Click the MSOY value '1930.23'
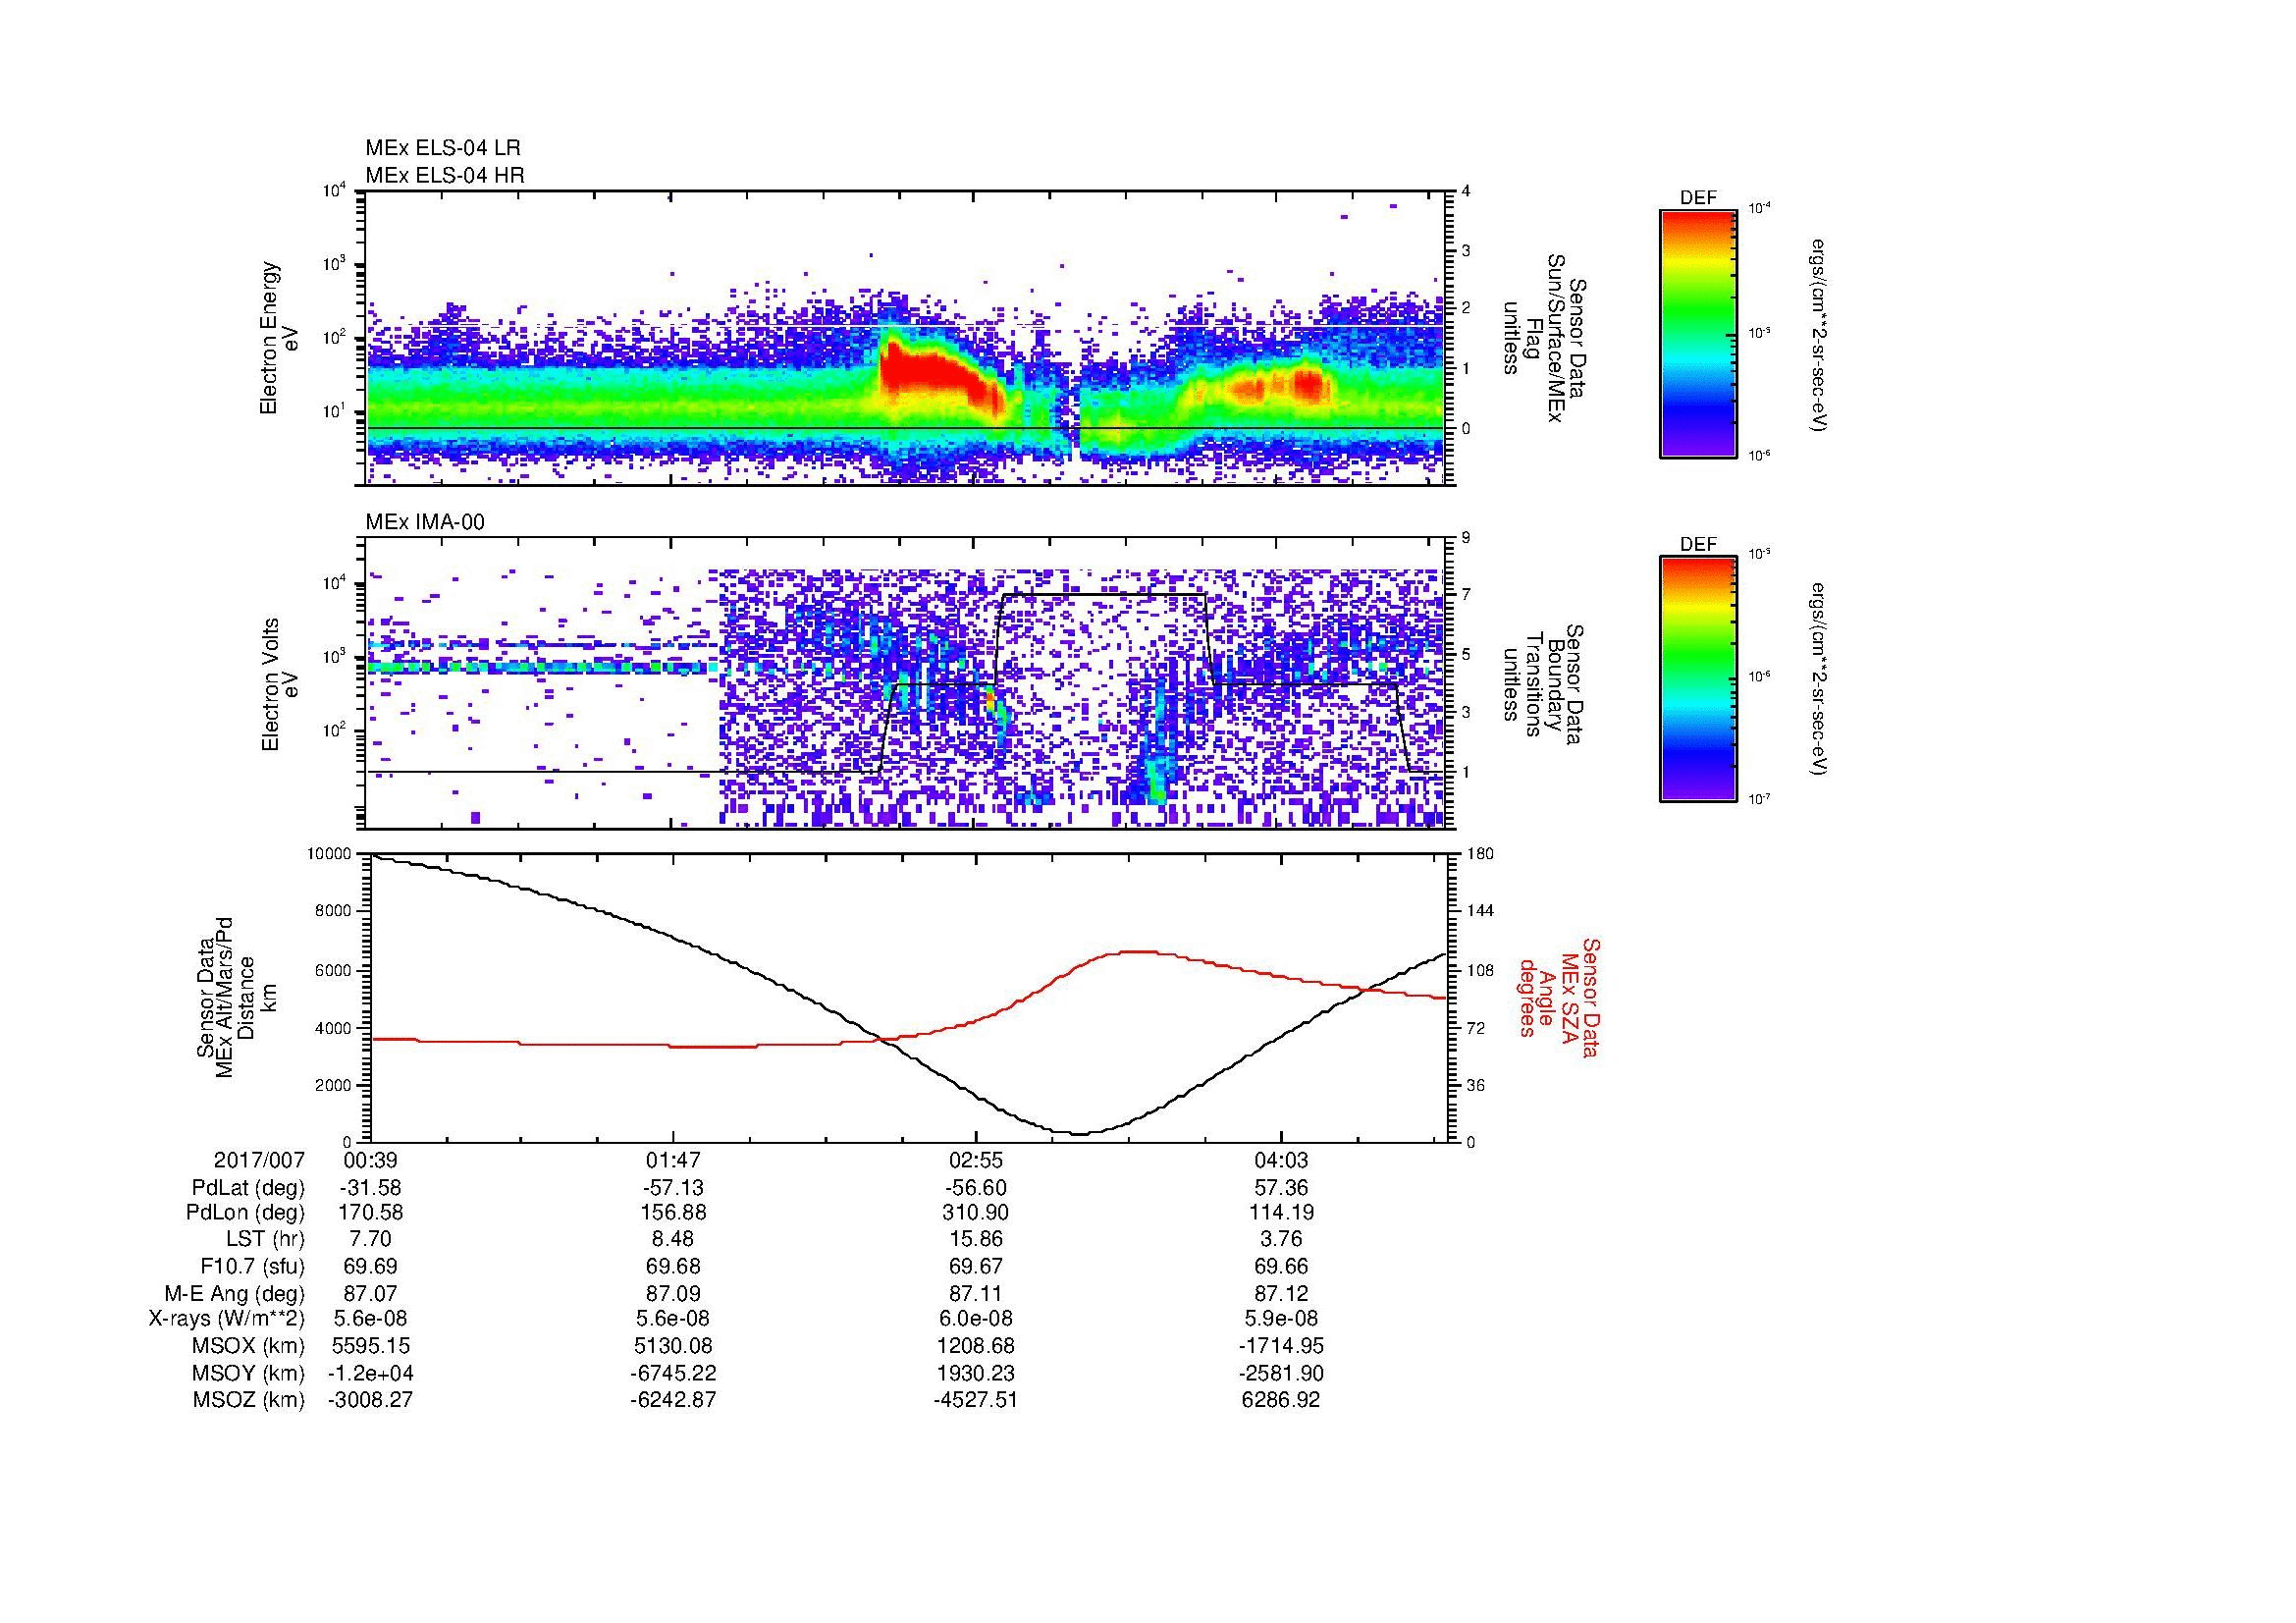The height and width of the screenshot is (1623, 2296). [x=976, y=1373]
